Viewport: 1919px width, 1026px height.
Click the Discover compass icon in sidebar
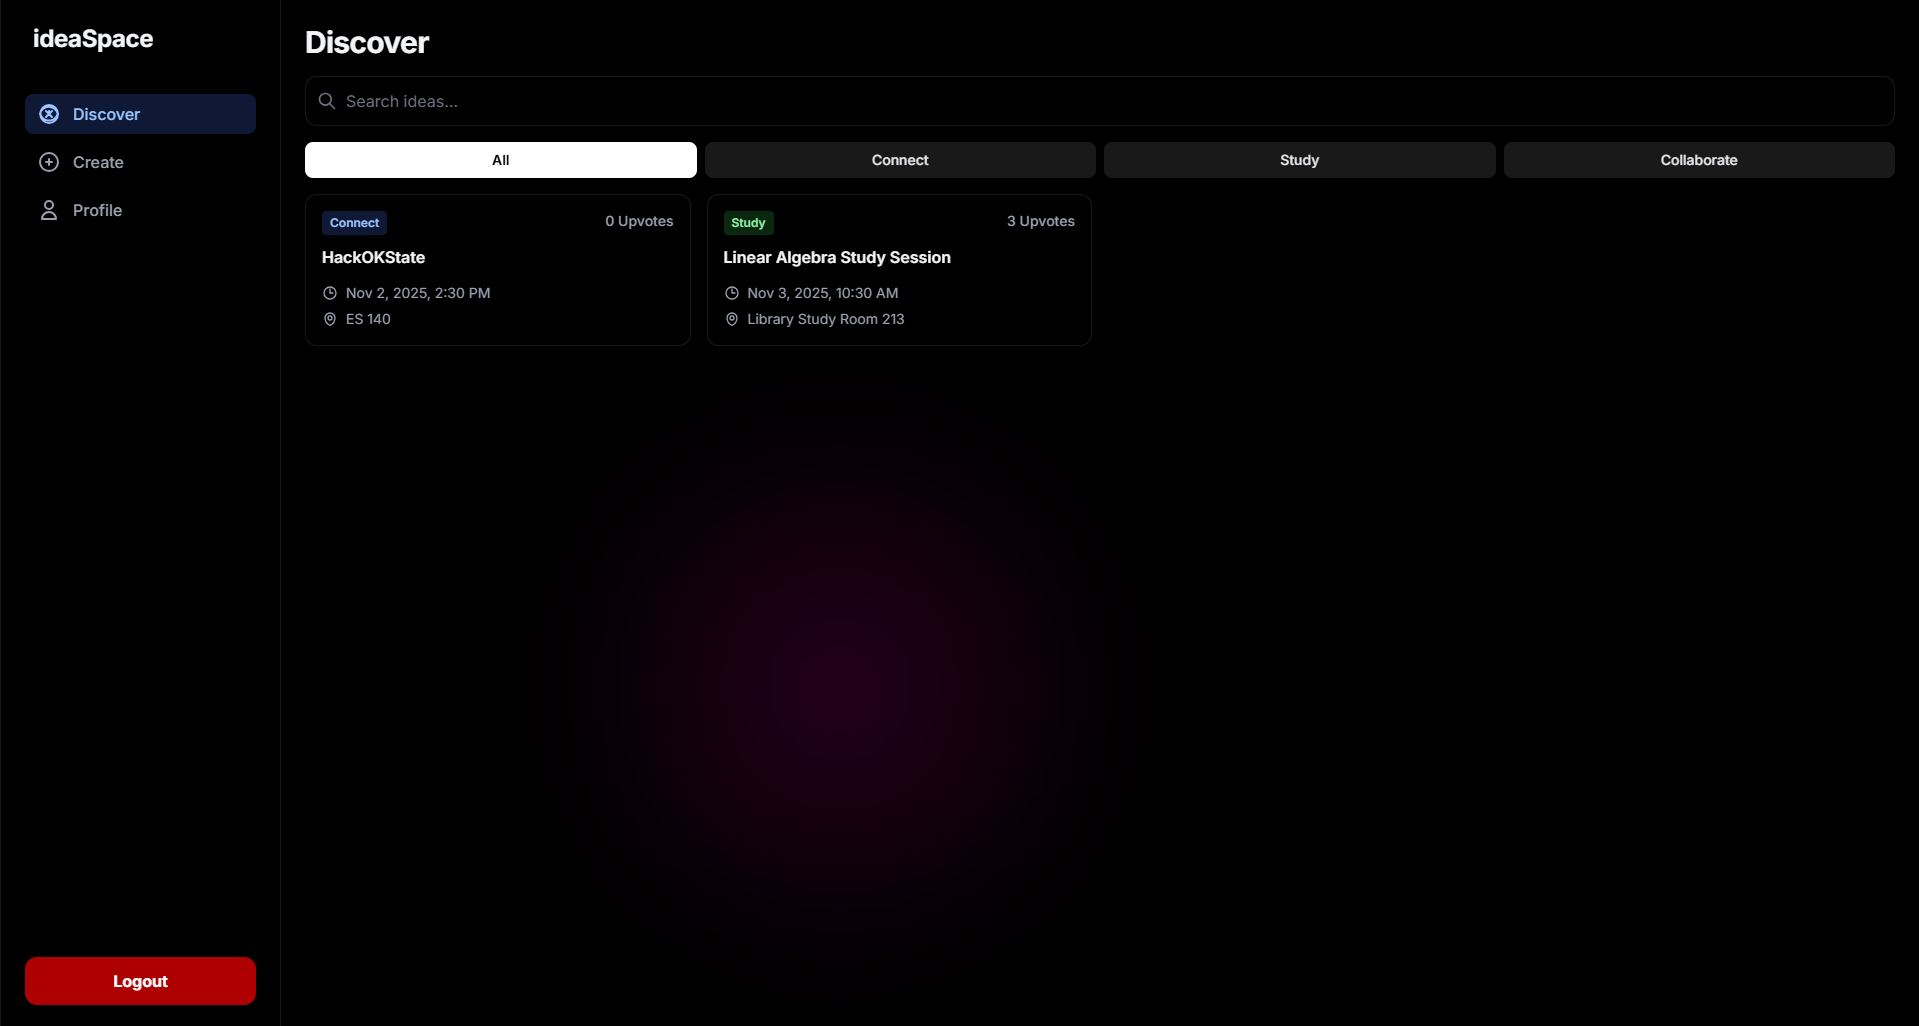[x=49, y=114]
